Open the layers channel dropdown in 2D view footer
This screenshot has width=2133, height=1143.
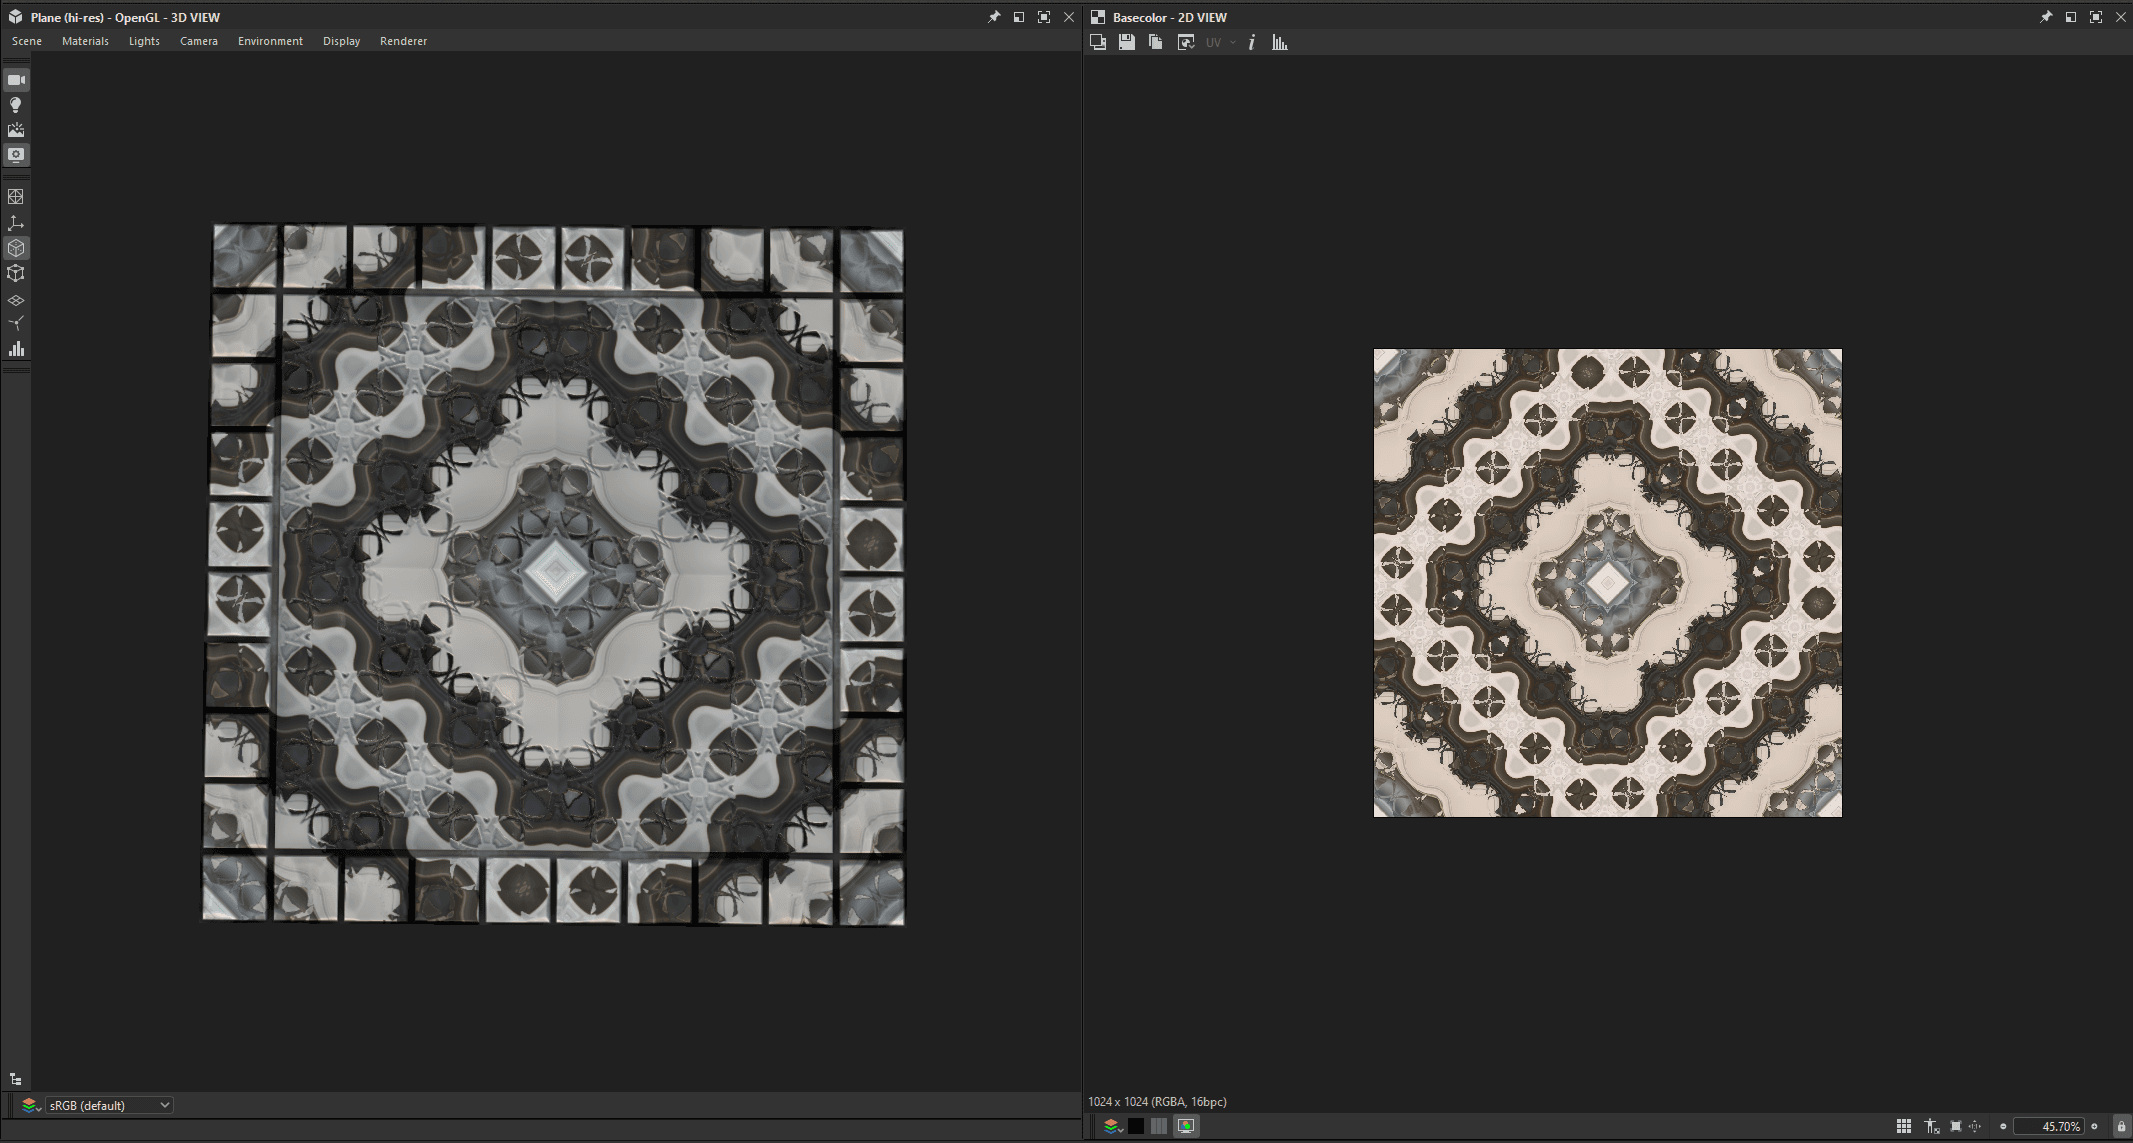(x=1112, y=1126)
